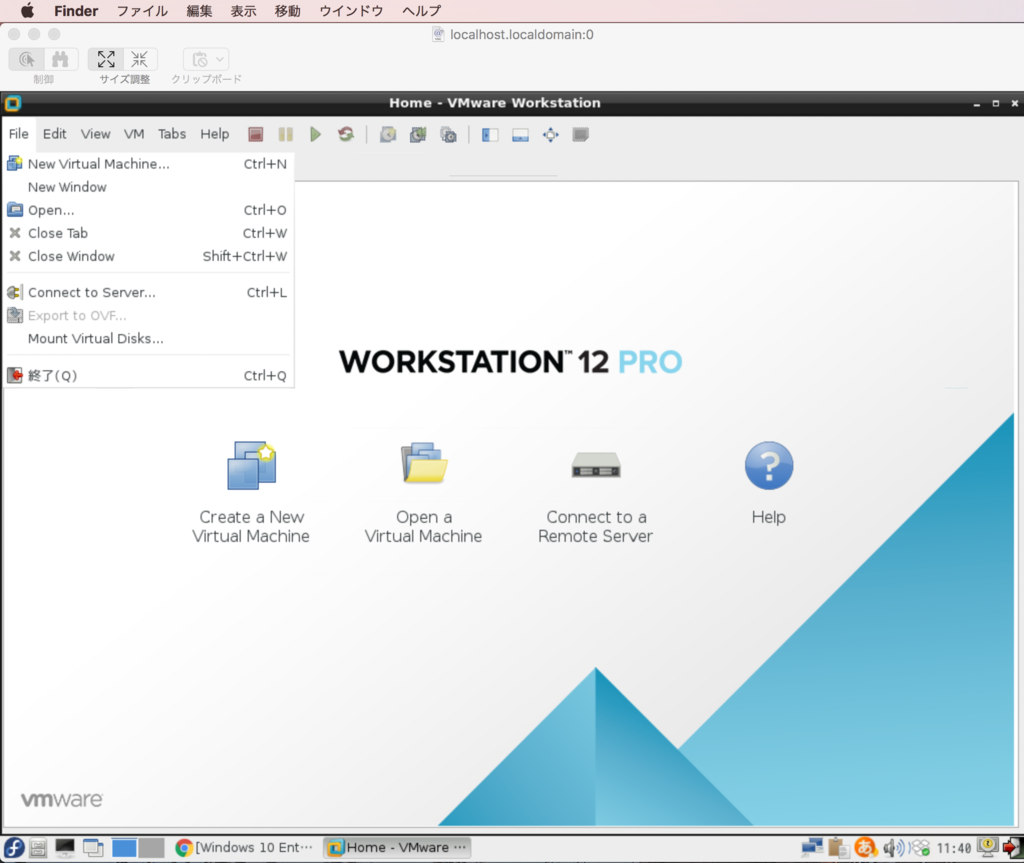
Task: Choose Close Window in the File menu
Action: click(x=148, y=256)
